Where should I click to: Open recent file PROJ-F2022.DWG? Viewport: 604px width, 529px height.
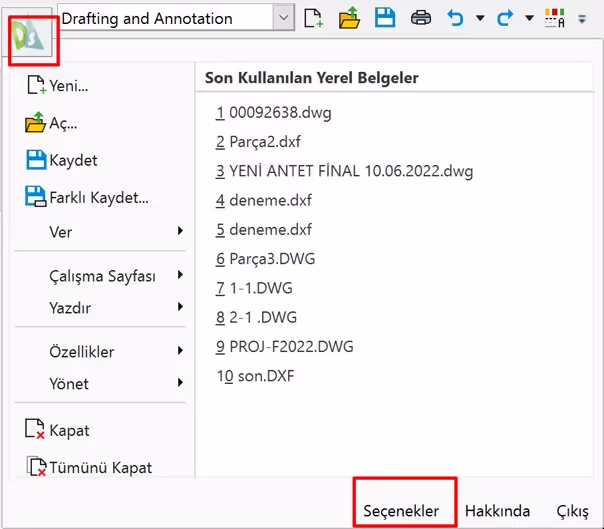(284, 347)
